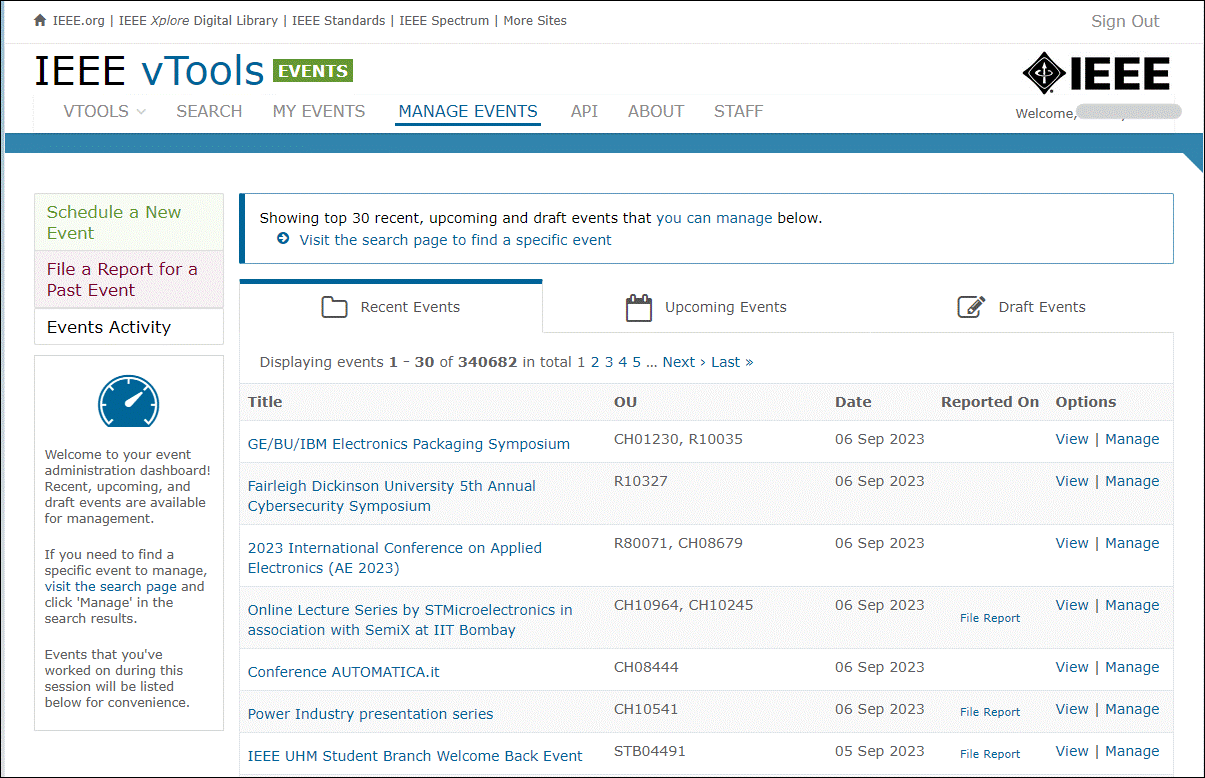Click Manage for Conference AUTOMATICA.it
Viewport: 1205px width, 778px height.
click(1132, 667)
